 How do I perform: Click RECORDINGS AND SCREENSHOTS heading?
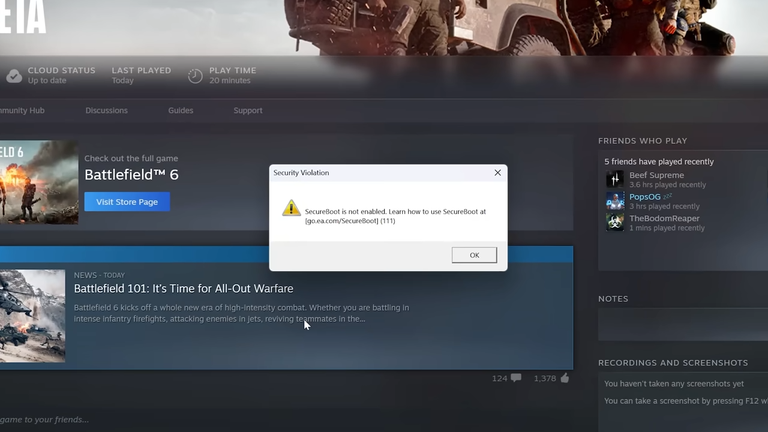673,363
